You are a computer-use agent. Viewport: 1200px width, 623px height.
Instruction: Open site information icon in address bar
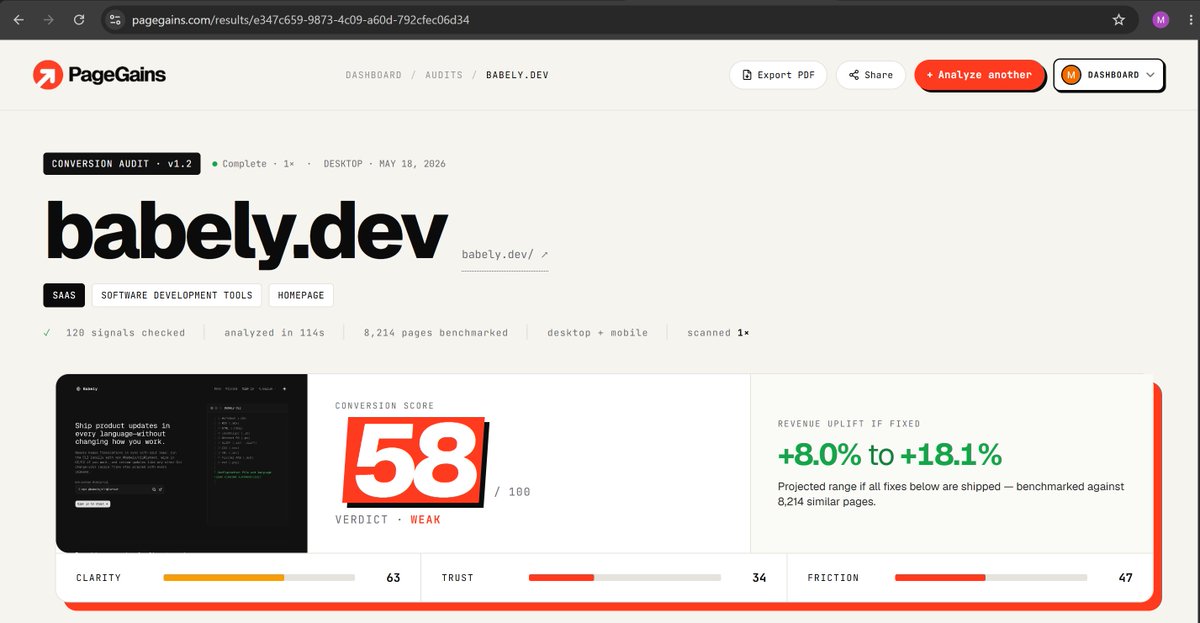tap(115, 19)
